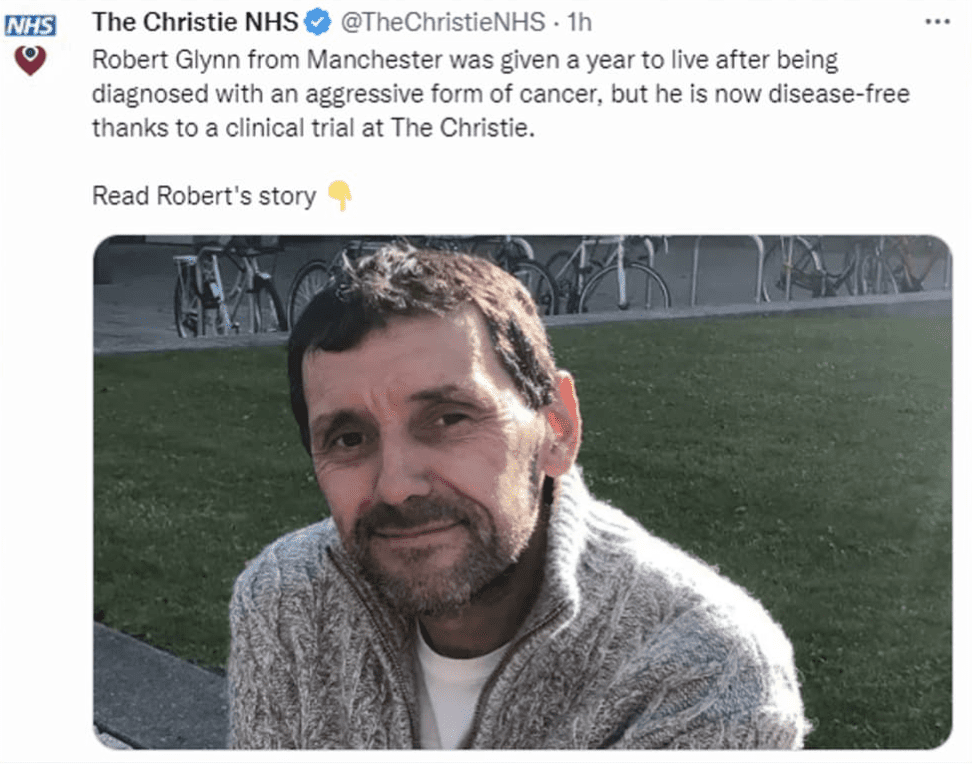Click the maroon heart icon under the NHS logo
The image size is (972, 764).
[x=30, y=60]
